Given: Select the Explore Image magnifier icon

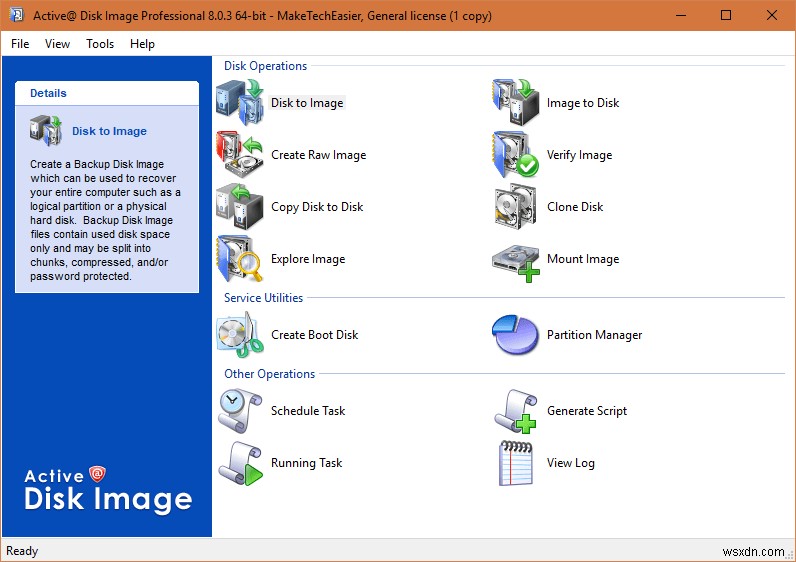Looking at the screenshot, I should pyautogui.click(x=240, y=259).
